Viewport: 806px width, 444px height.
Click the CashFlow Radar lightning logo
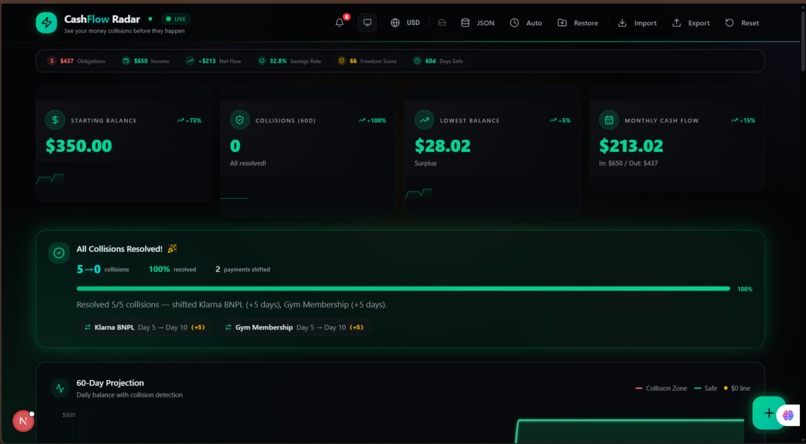tap(46, 23)
